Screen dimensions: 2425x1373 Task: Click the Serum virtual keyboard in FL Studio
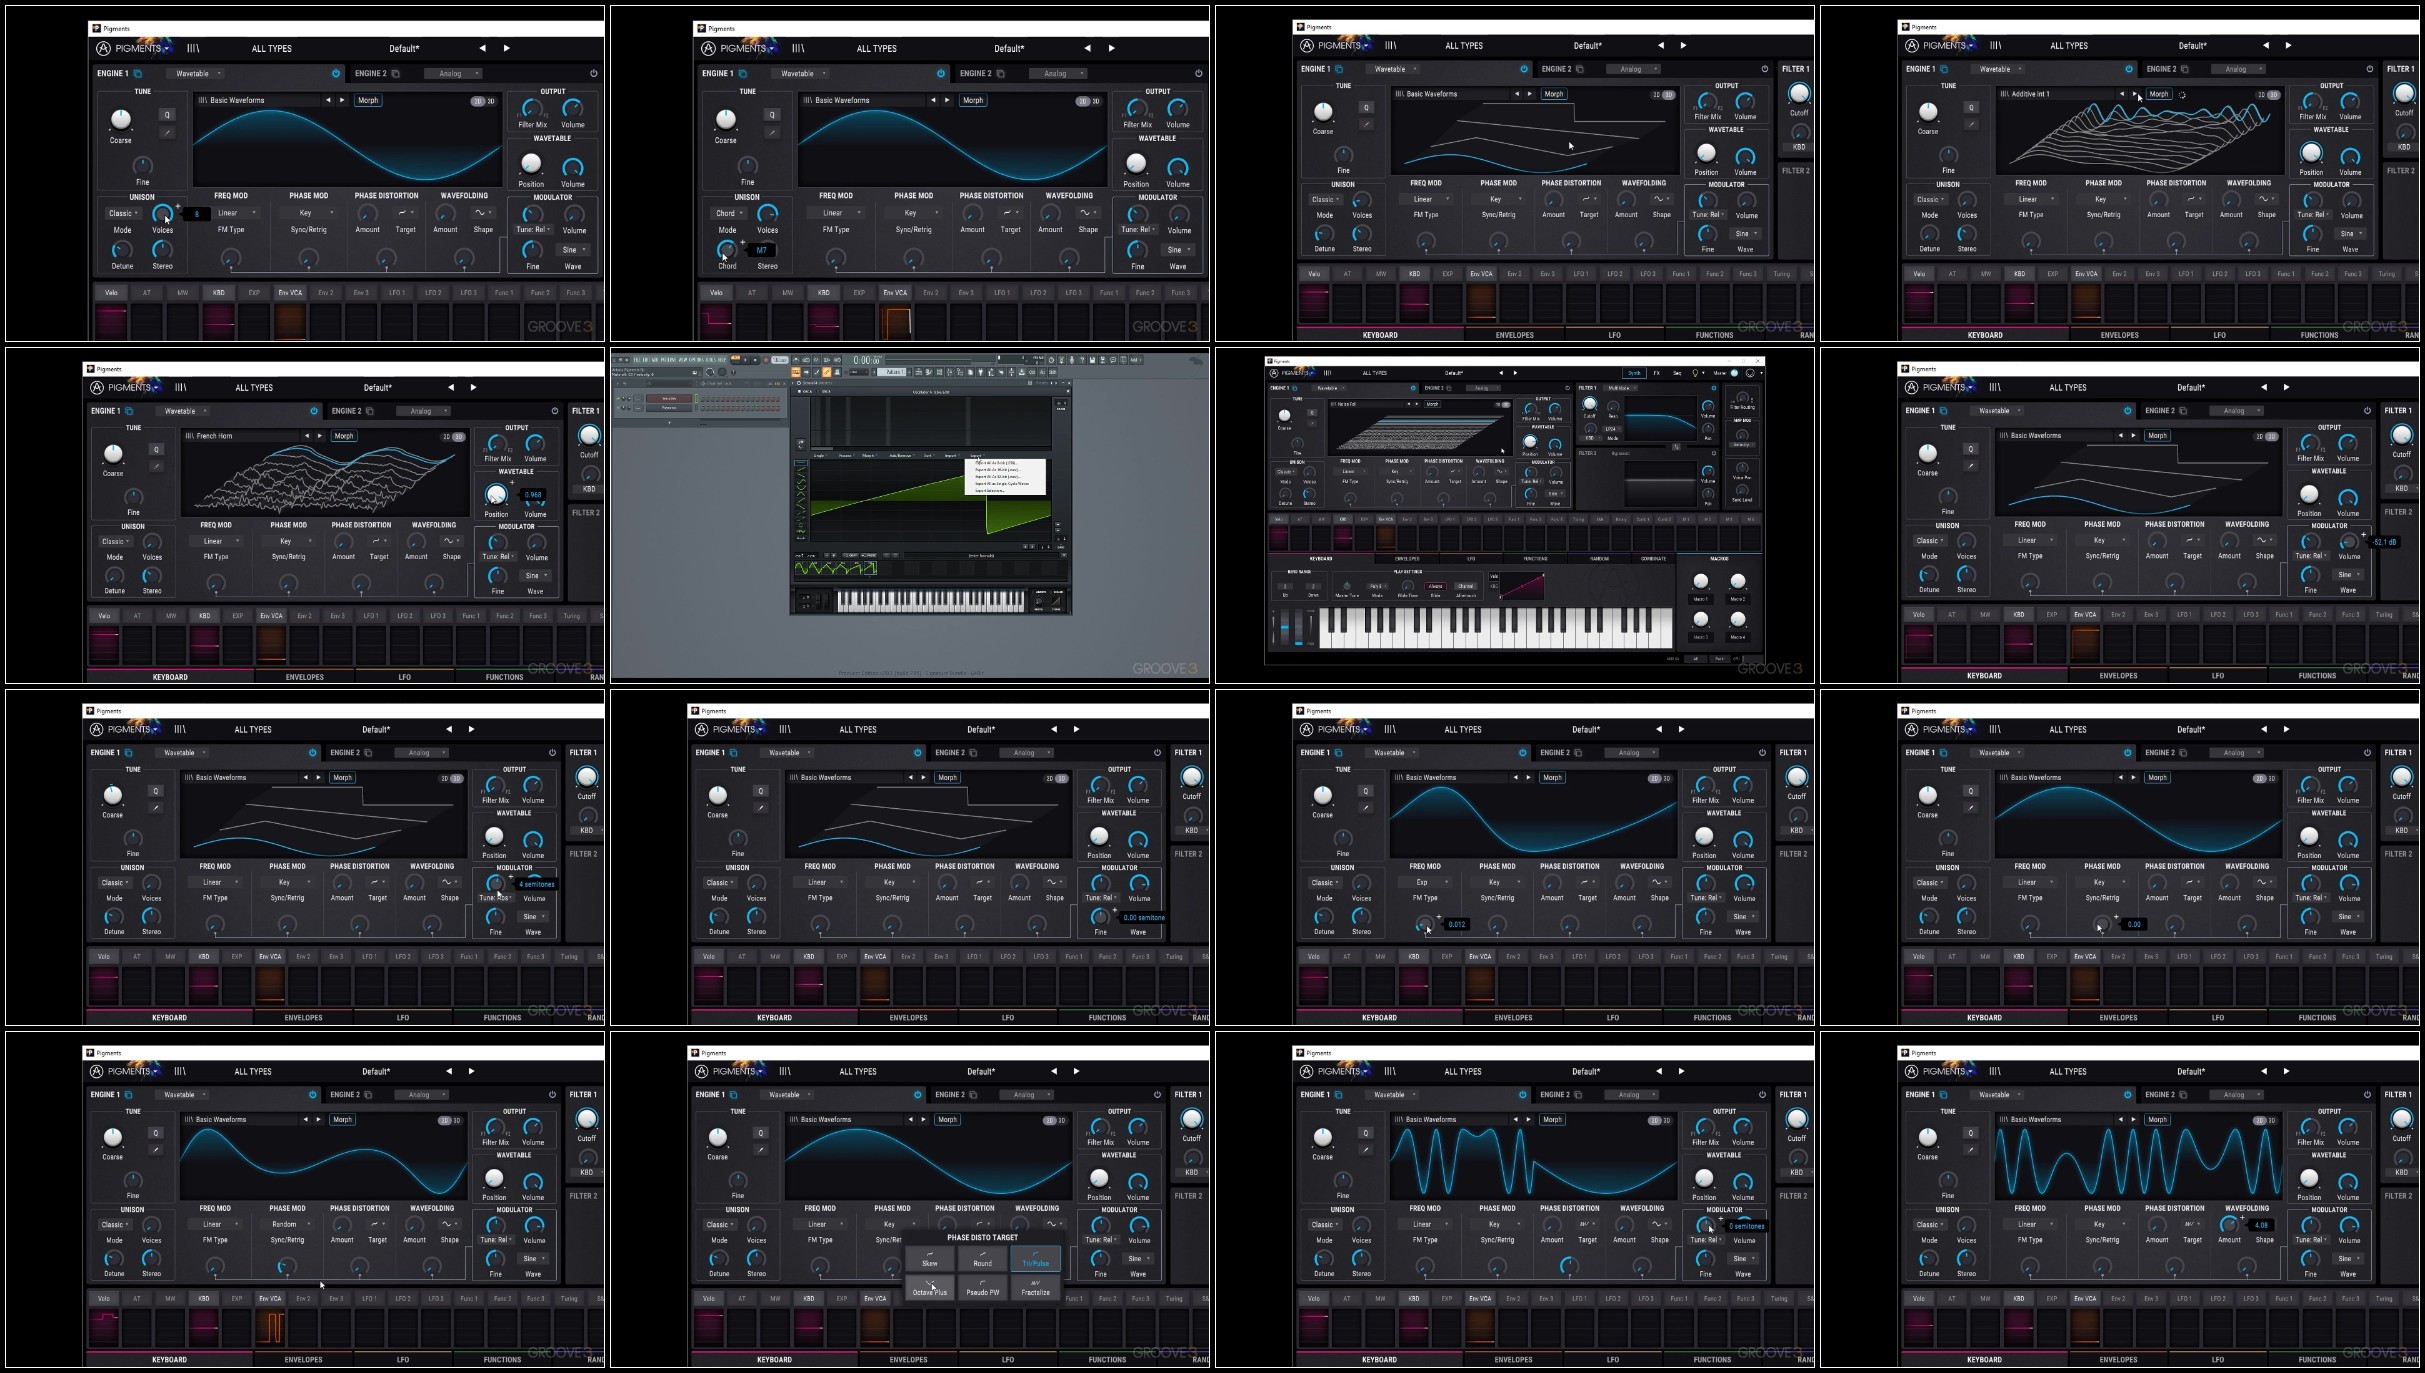pyautogui.click(x=931, y=601)
